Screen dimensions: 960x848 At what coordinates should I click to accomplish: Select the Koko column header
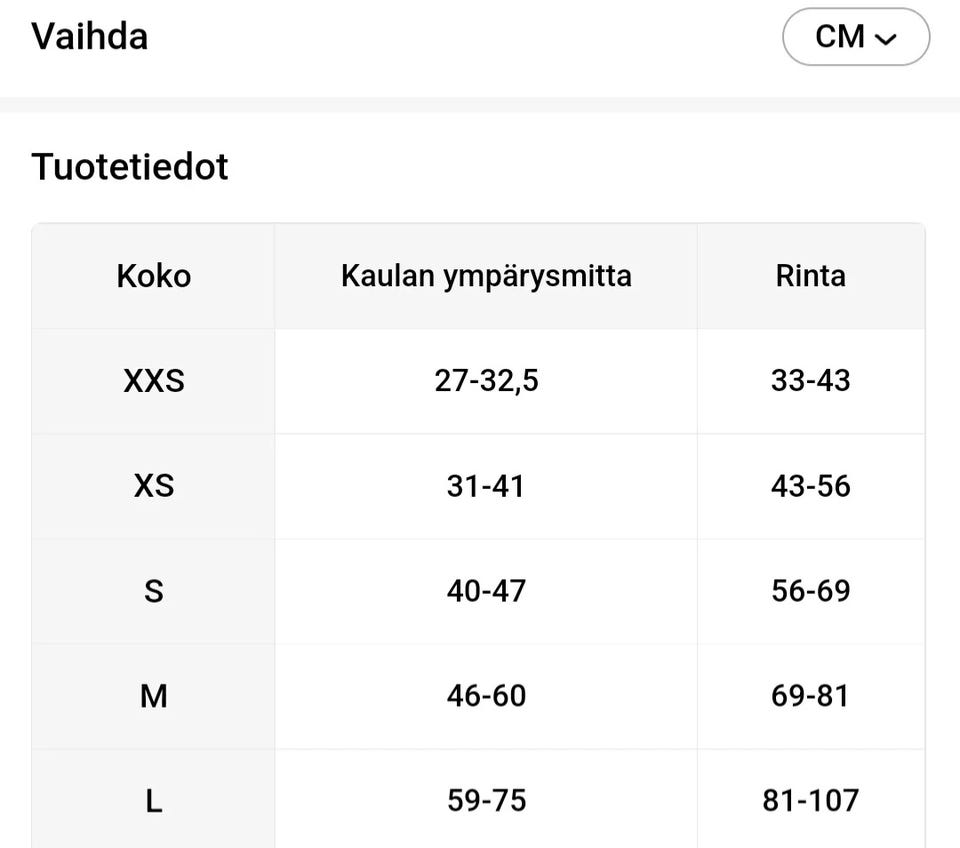[x=153, y=276]
